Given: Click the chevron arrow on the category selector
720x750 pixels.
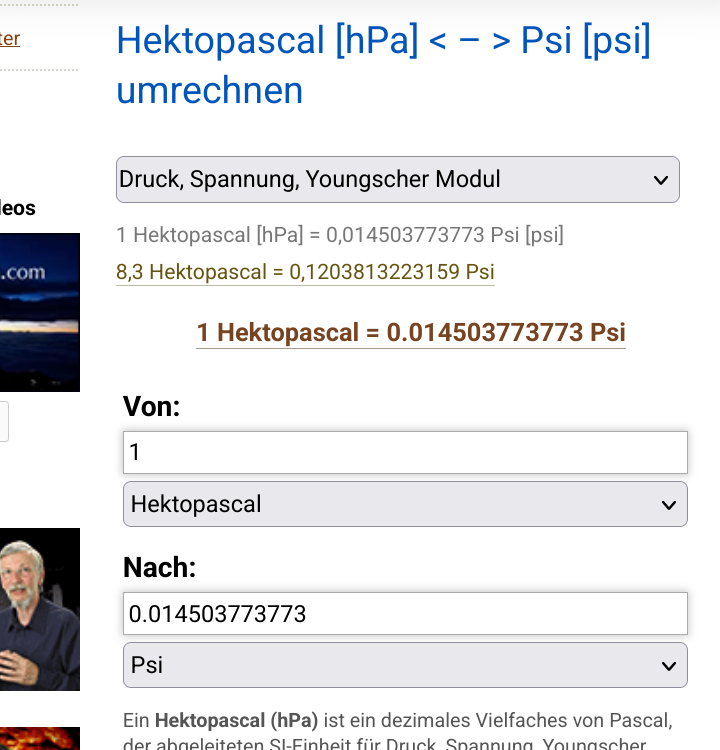Looking at the screenshot, I should (660, 180).
